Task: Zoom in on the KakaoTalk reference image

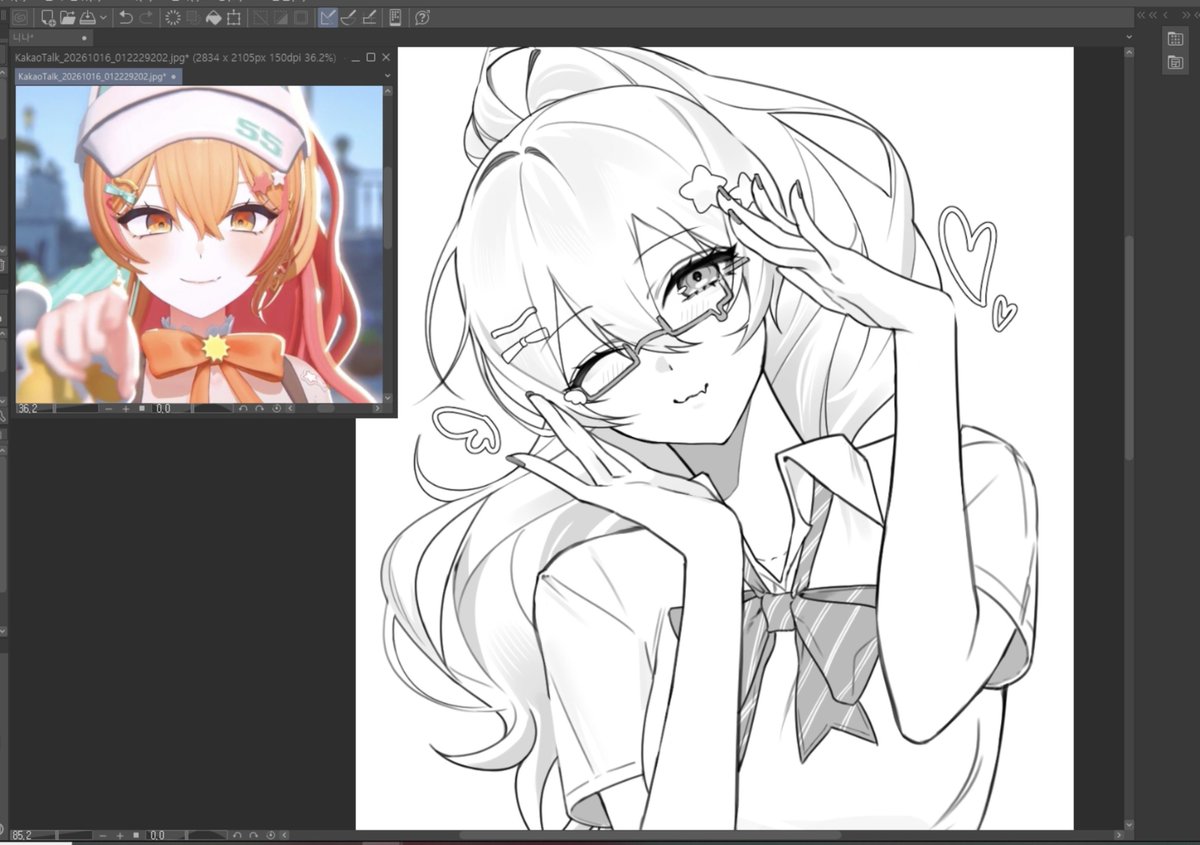Action: [126, 409]
